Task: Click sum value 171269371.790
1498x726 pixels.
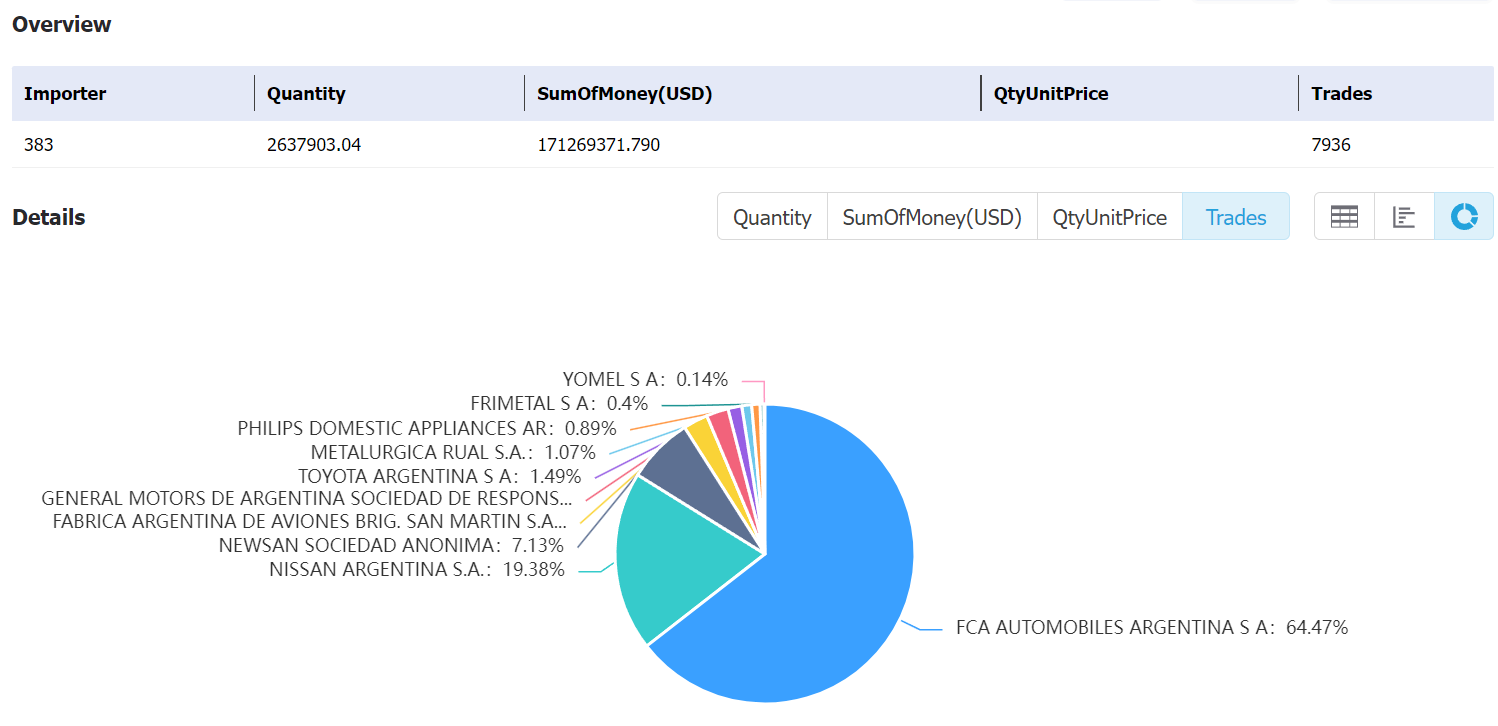Action: click(x=599, y=145)
